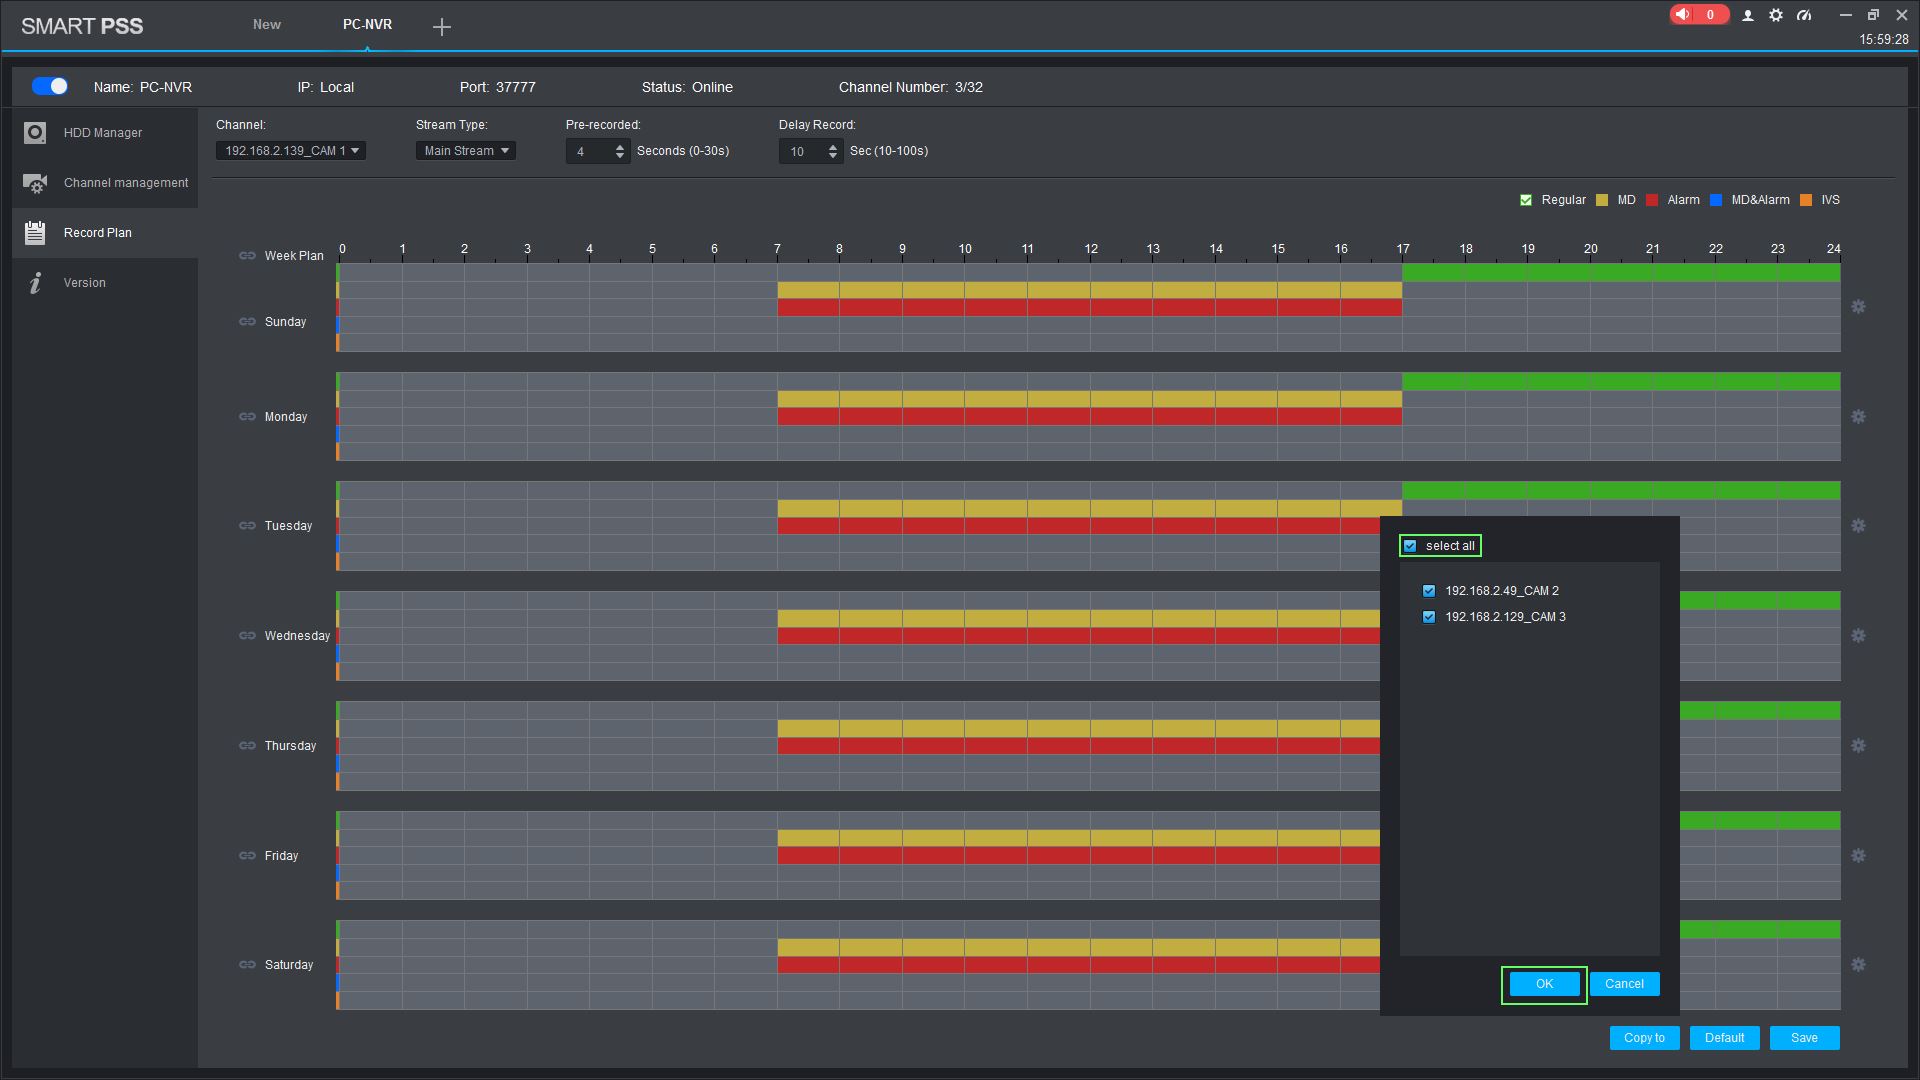Click the Version info icon
This screenshot has width=1920, height=1080.
tap(35, 283)
